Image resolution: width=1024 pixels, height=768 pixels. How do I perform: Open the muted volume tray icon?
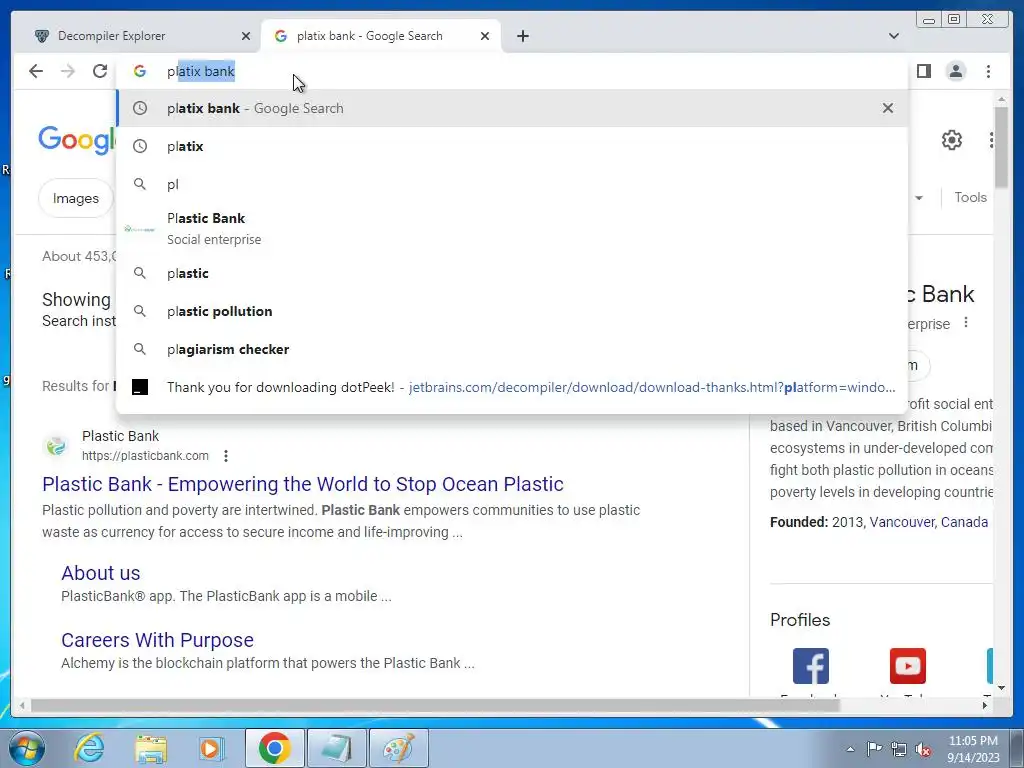[x=923, y=749]
